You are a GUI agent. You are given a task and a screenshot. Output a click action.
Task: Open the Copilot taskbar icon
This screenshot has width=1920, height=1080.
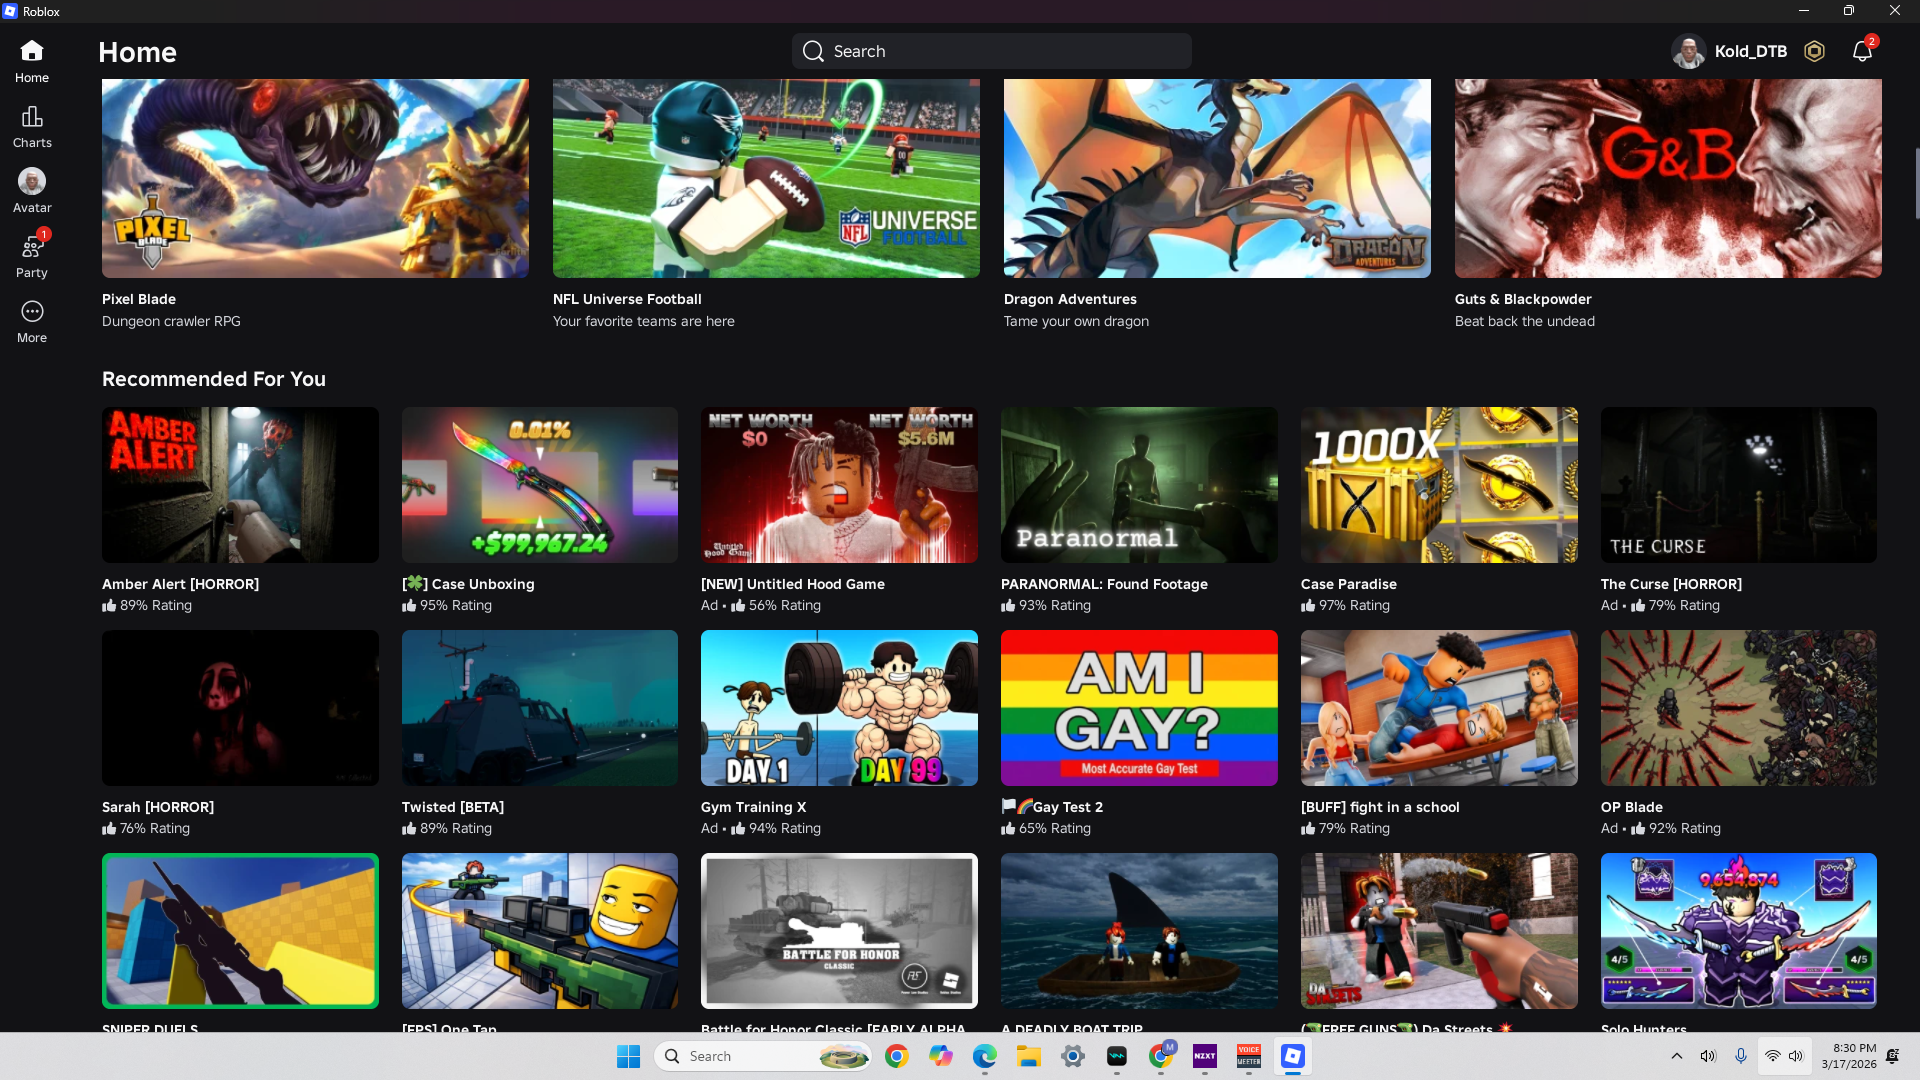tap(941, 1056)
